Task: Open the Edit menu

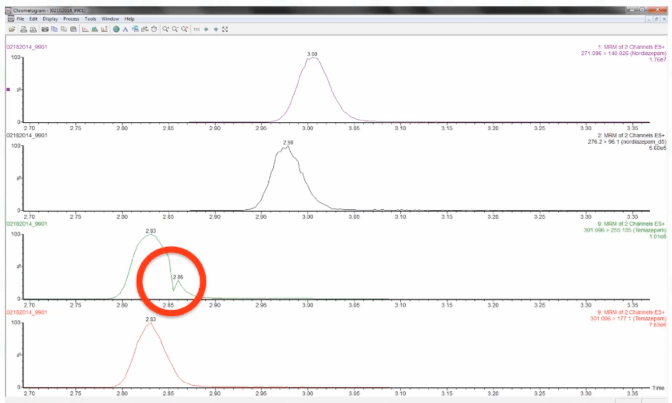Action: (33, 18)
